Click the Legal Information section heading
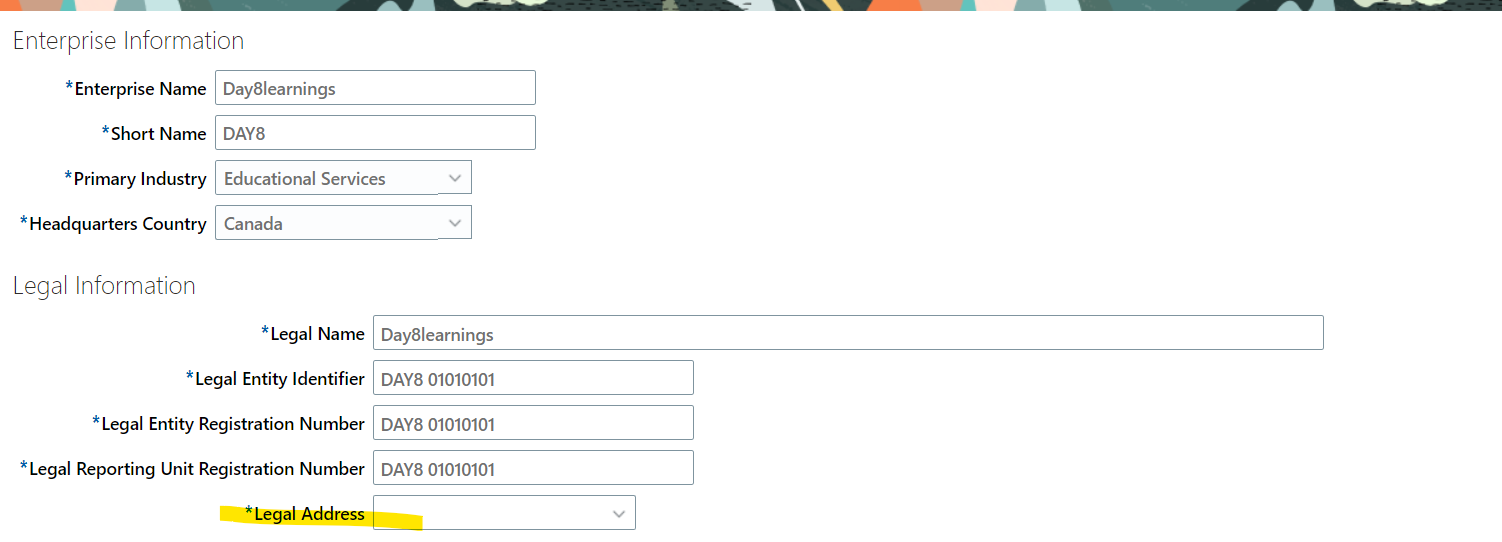Screen dimensions: 1502x542 104,286
